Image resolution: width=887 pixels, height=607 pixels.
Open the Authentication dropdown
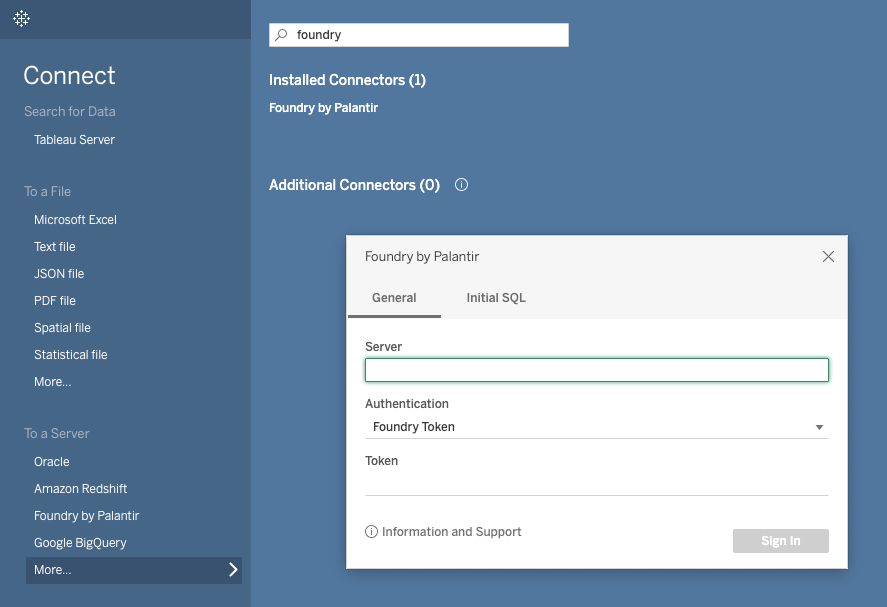[x=597, y=427]
